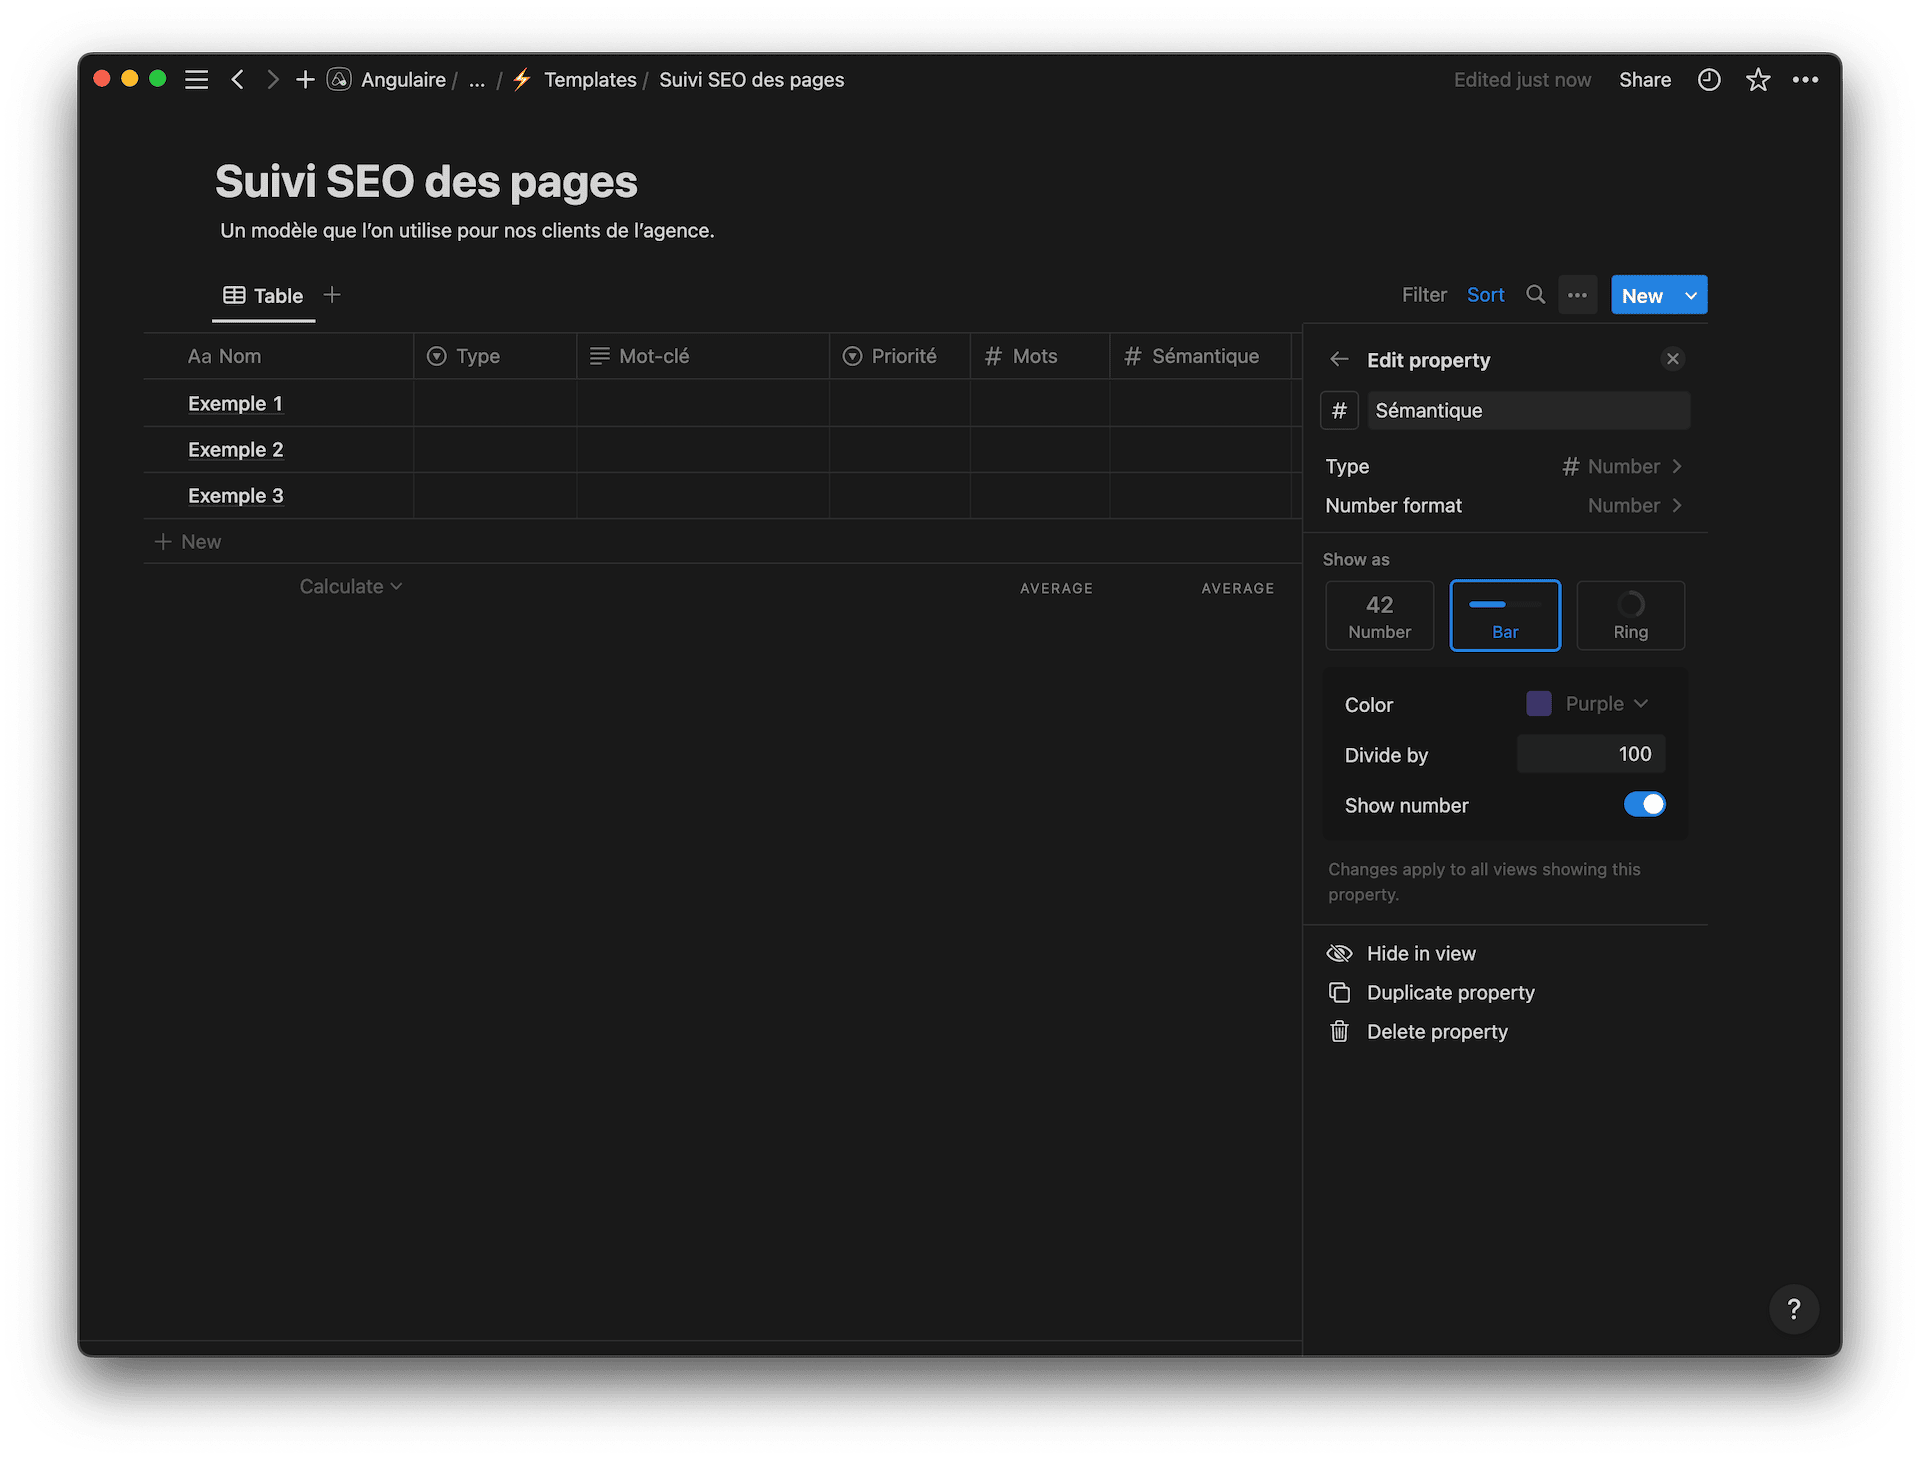Click the Delete property trash icon
Image resolution: width=1920 pixels, height=1460 pixels.
coord(1339,1032)
